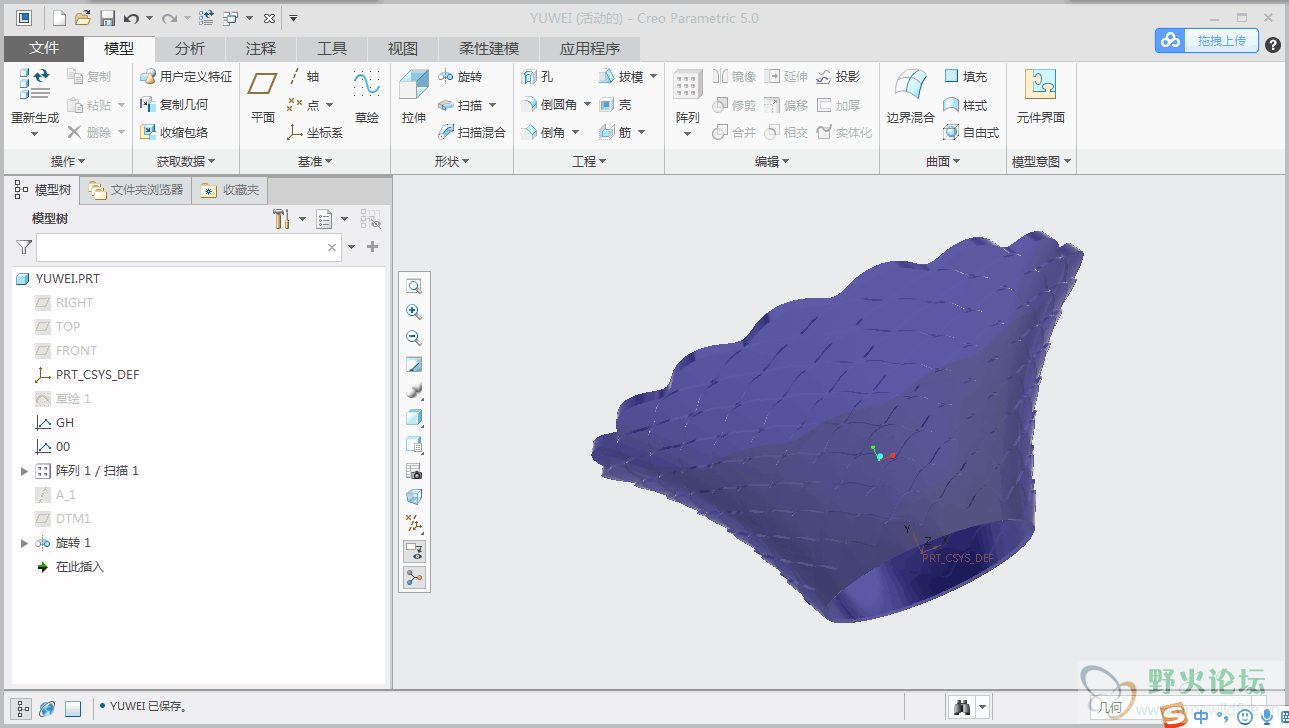
Task: Click the Pattern (阵列) icon
Action: click(x=687, y=86)
